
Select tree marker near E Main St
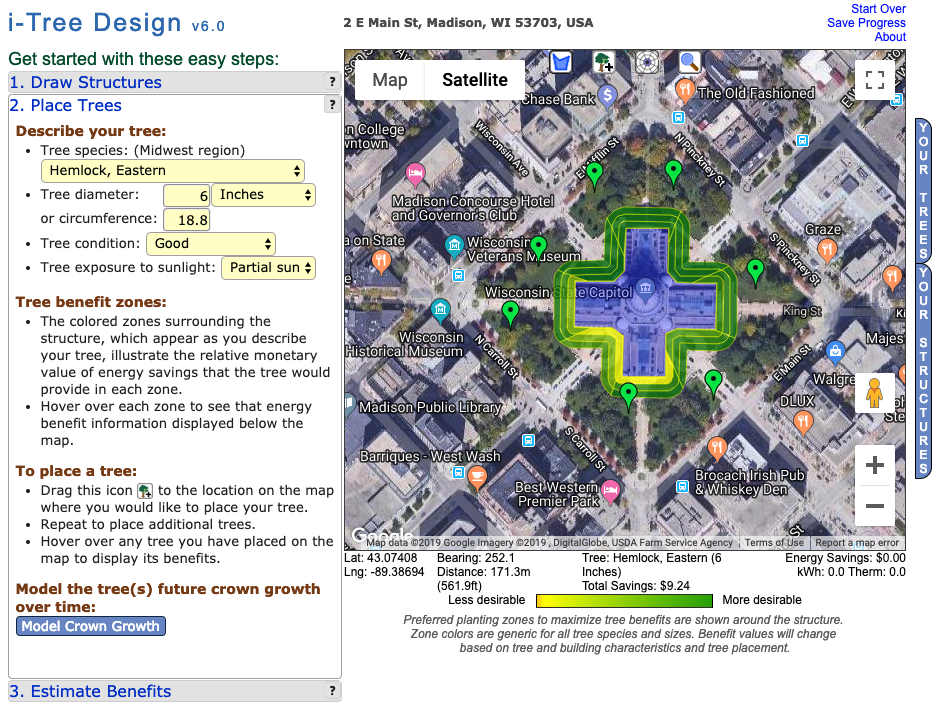pos(713,382)
